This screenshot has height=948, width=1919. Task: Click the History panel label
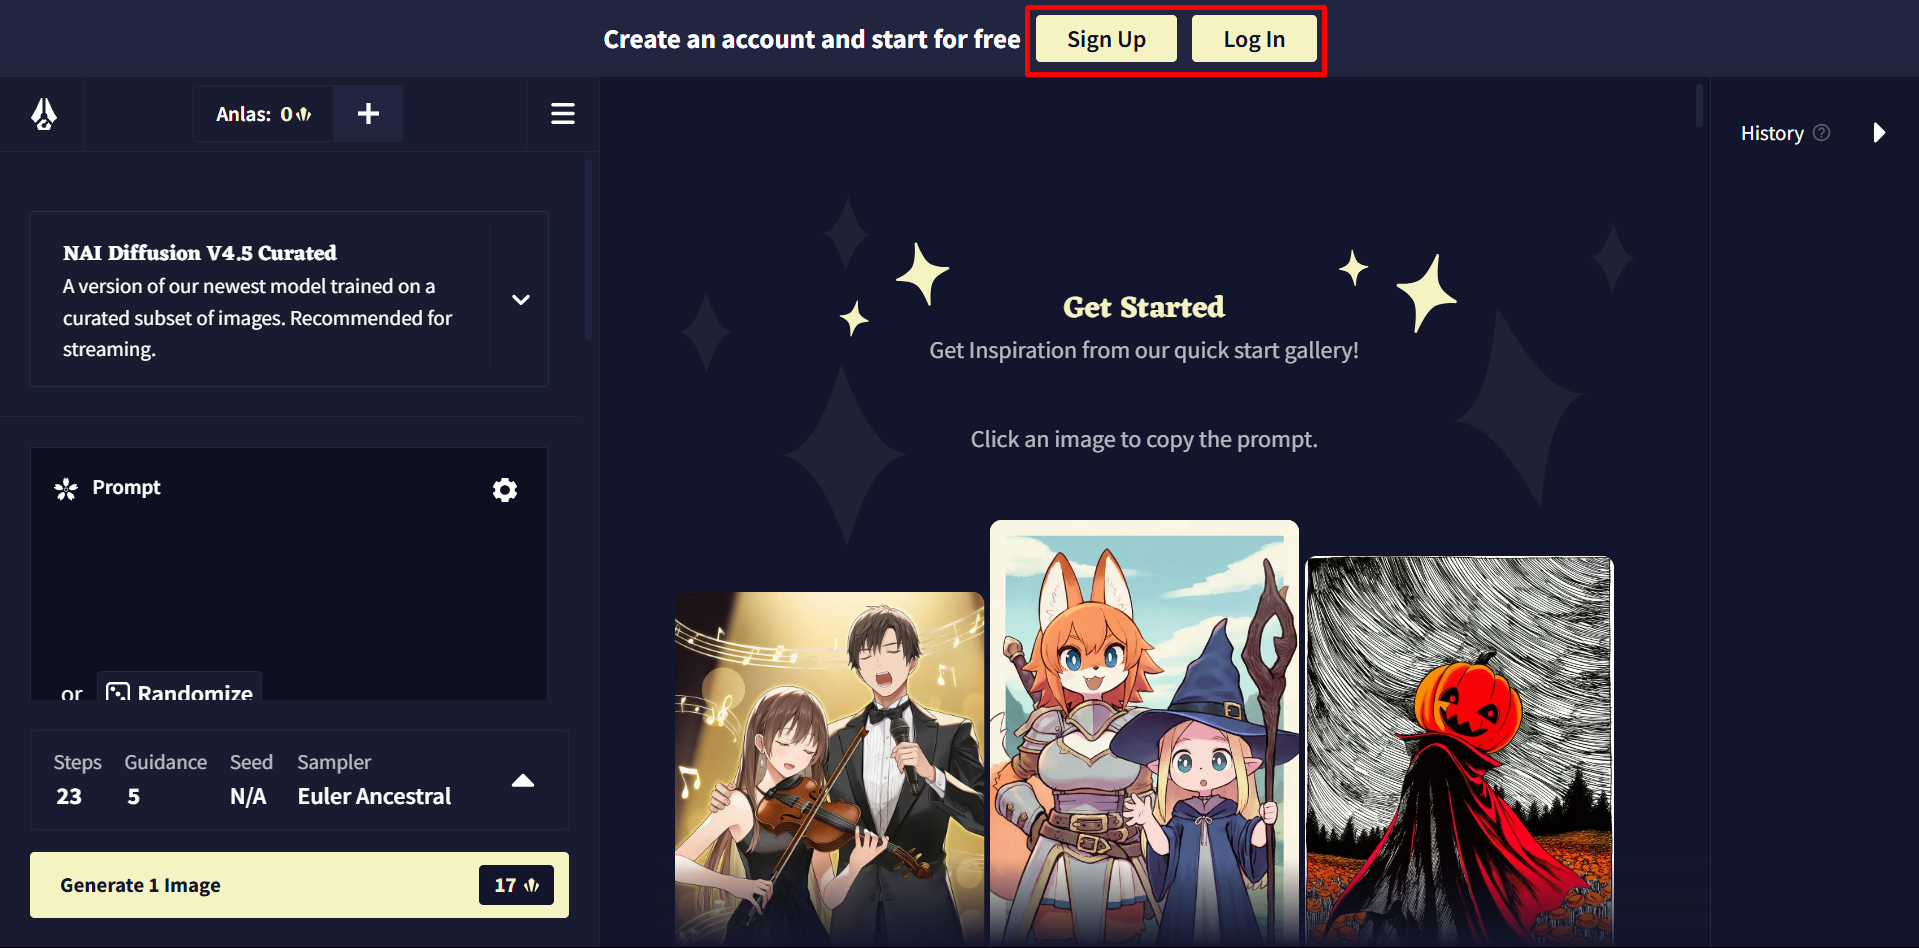click(x=1772, y=133)
